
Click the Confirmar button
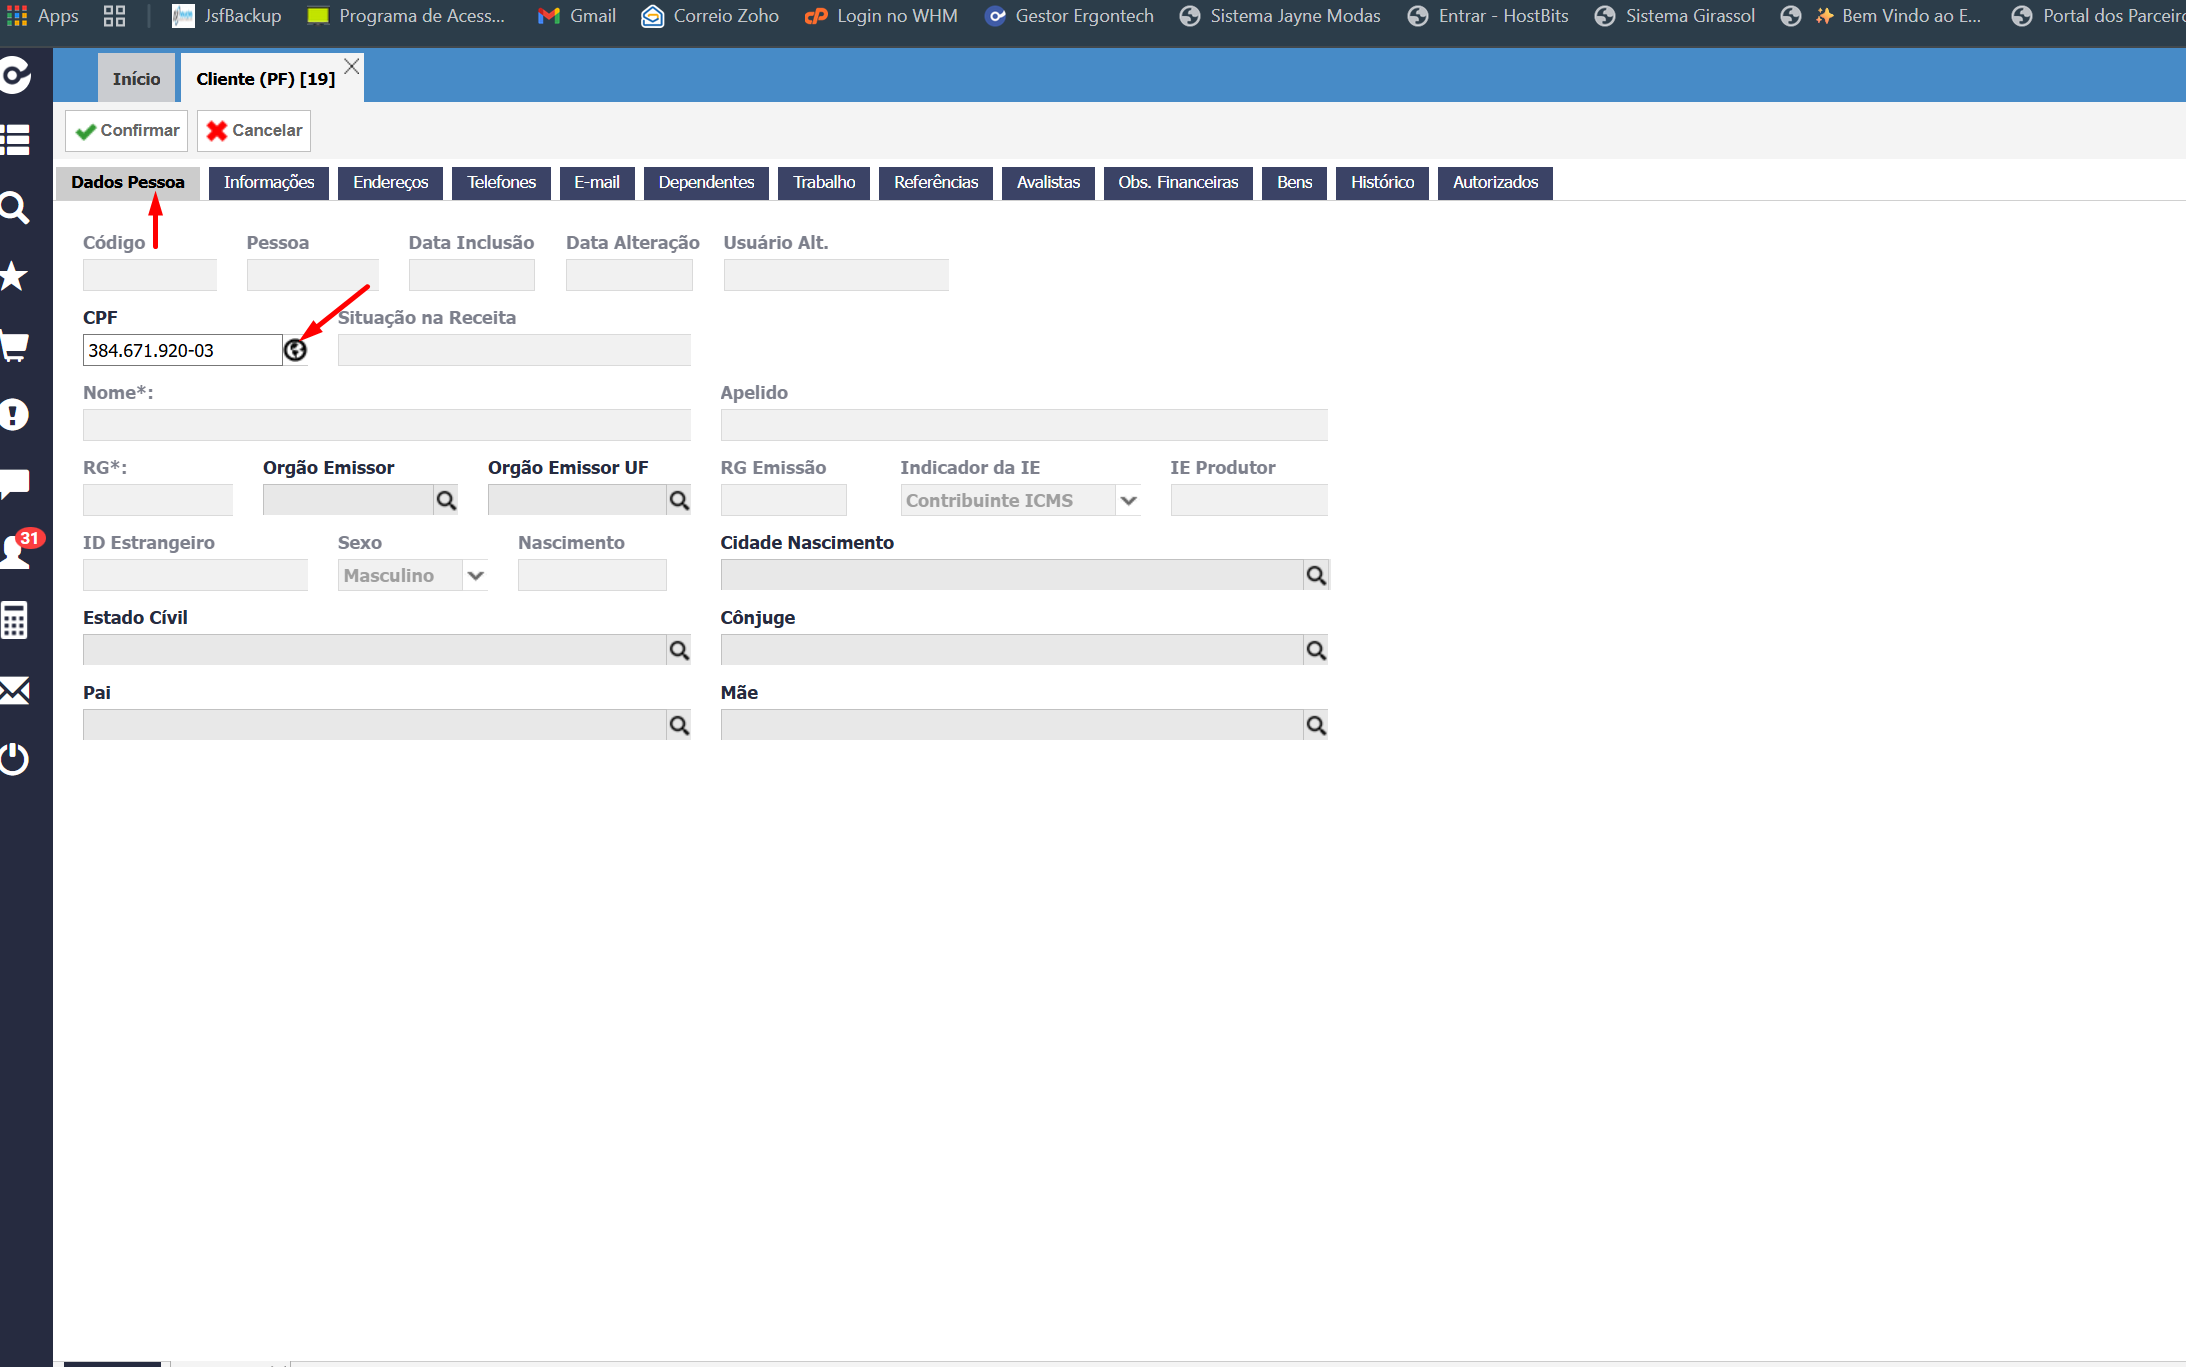tap(127, 131)
